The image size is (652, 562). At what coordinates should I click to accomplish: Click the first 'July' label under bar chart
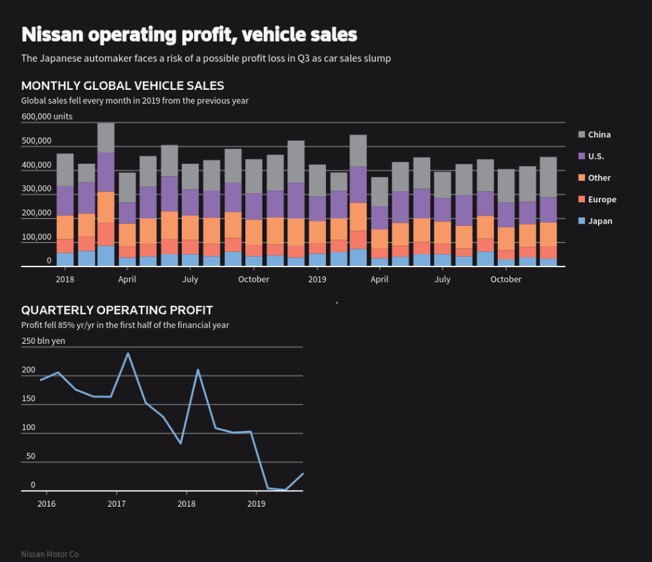(190, 279)
